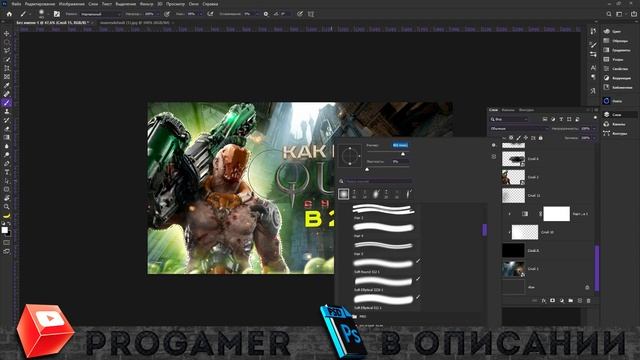
Task: Open opacity slider arrow in options bar
Action: pyautogui.click(x=158, y=14)
